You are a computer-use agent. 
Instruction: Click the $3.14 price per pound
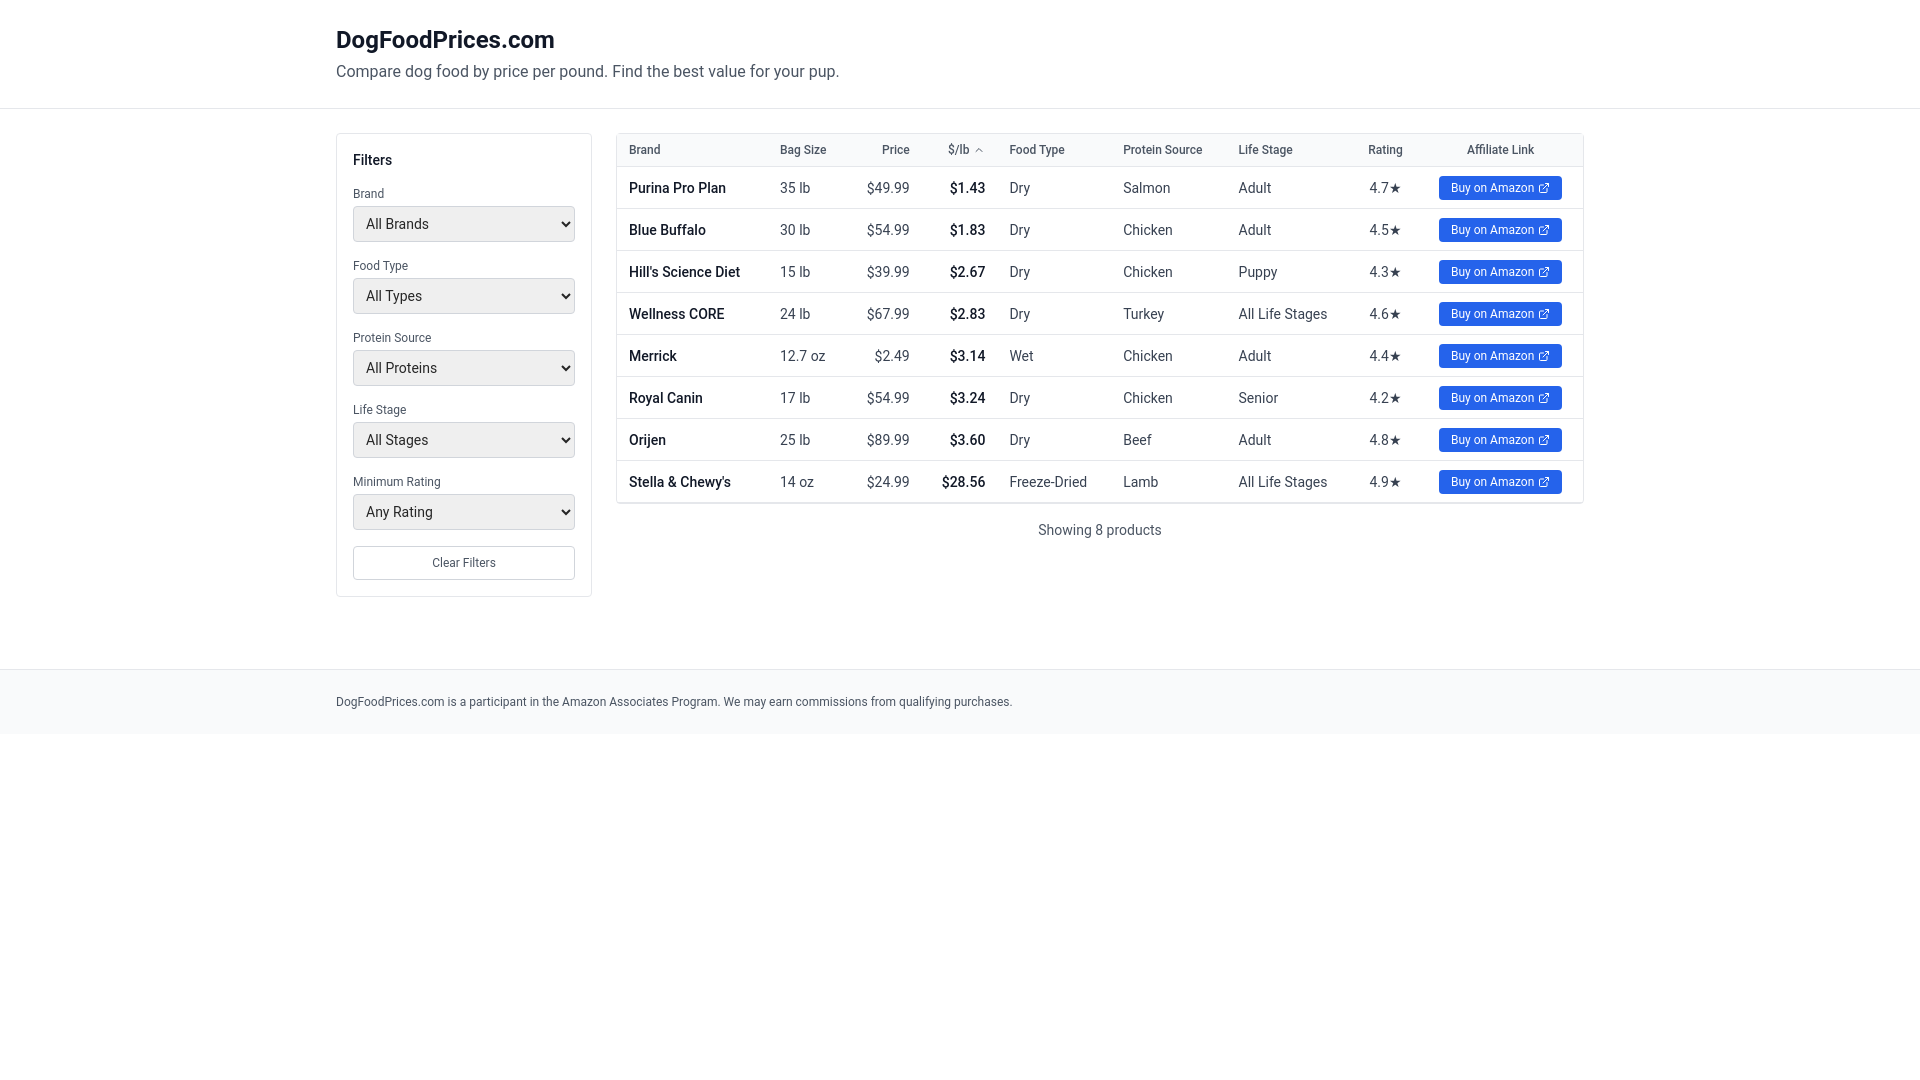[967, 356]
